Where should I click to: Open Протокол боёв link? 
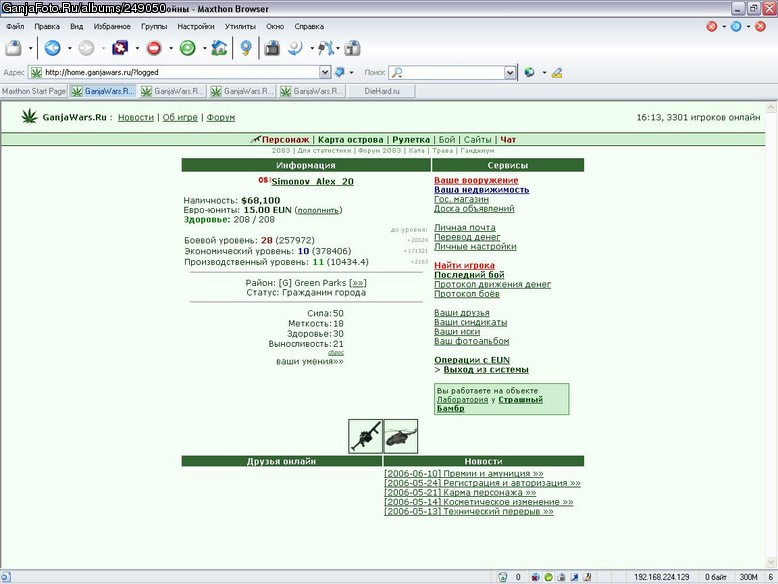(x=467, y=294)
